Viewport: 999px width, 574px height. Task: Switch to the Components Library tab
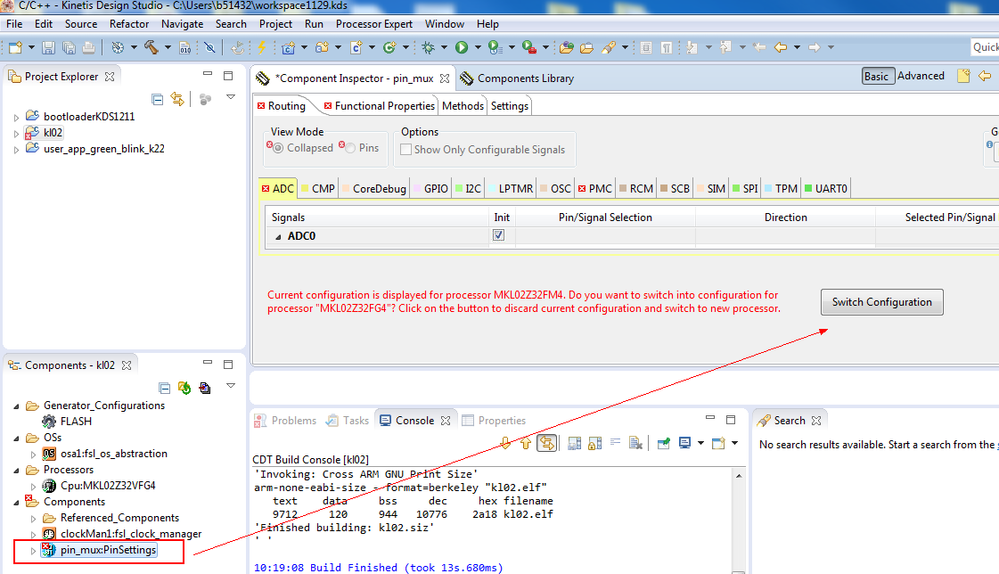pyautogui.click(x=517, y=78)
